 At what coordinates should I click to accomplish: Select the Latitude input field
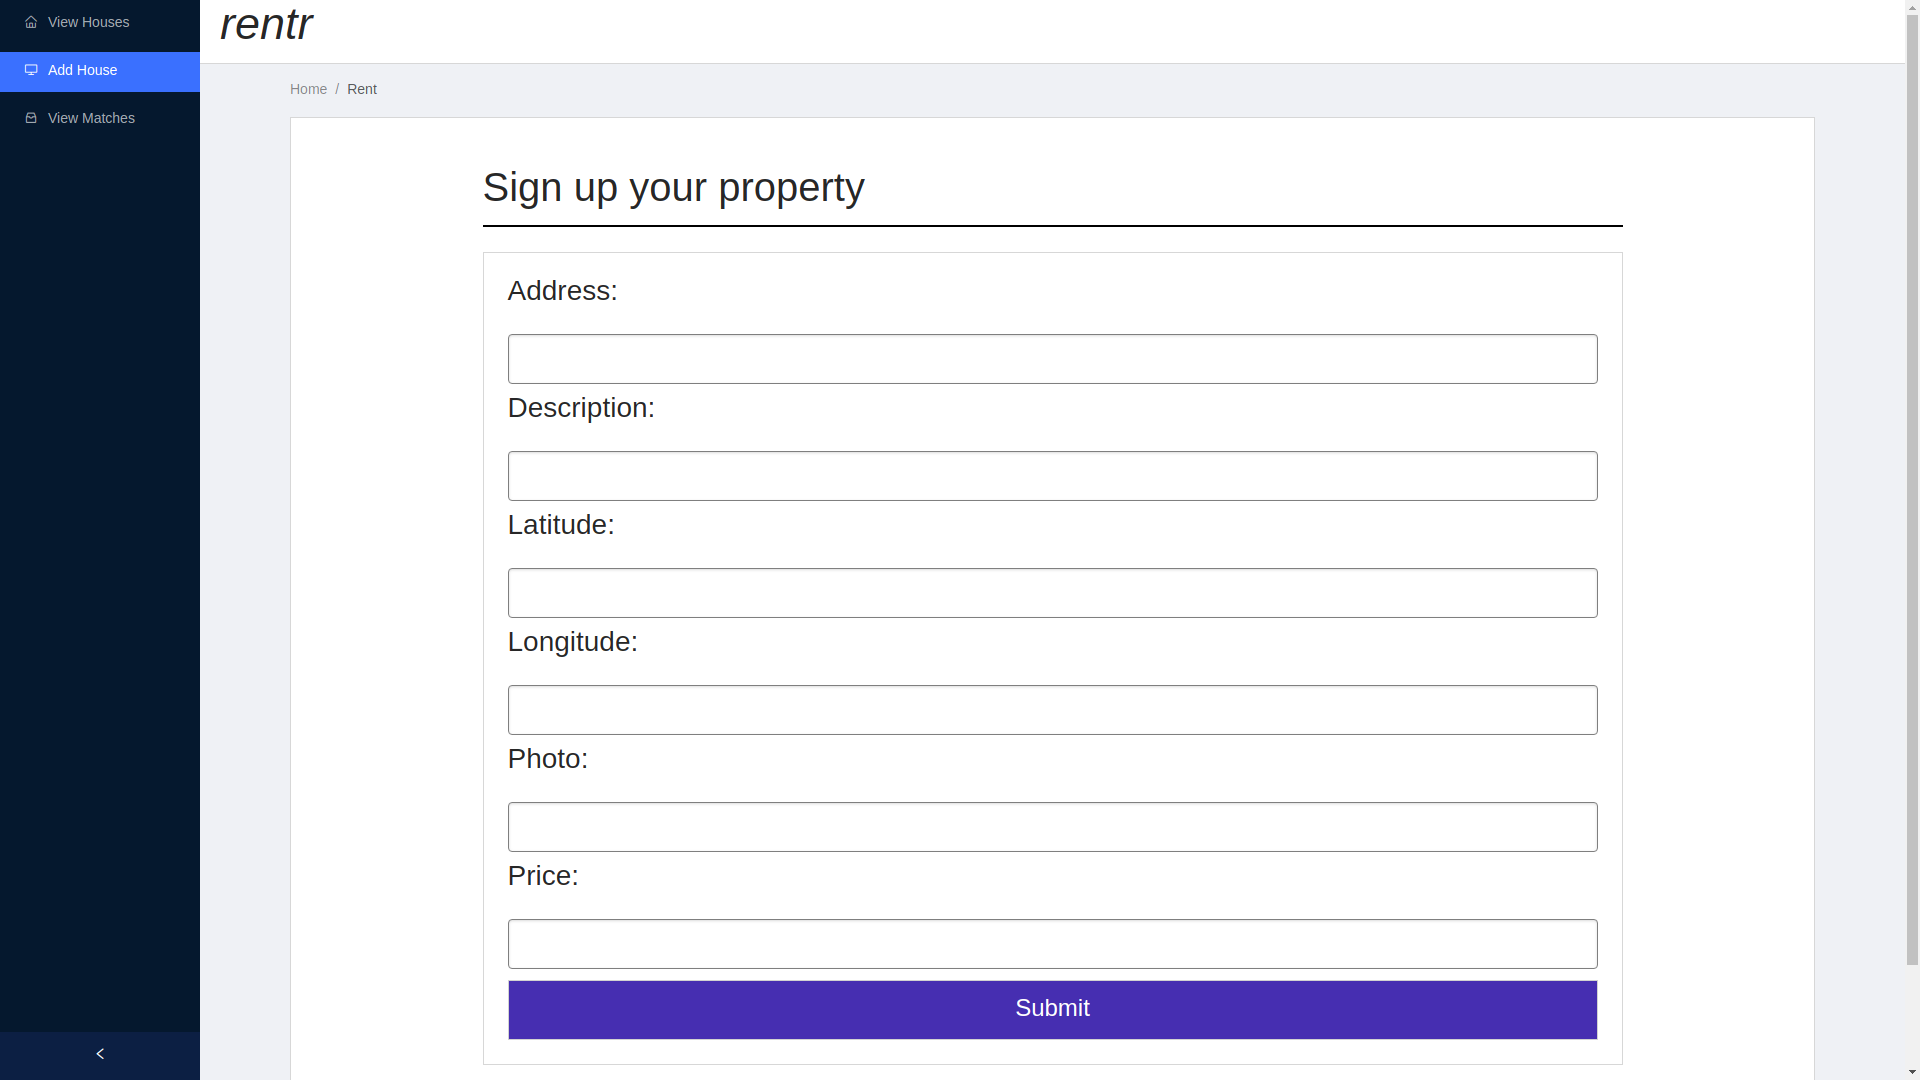point(1052,593)
